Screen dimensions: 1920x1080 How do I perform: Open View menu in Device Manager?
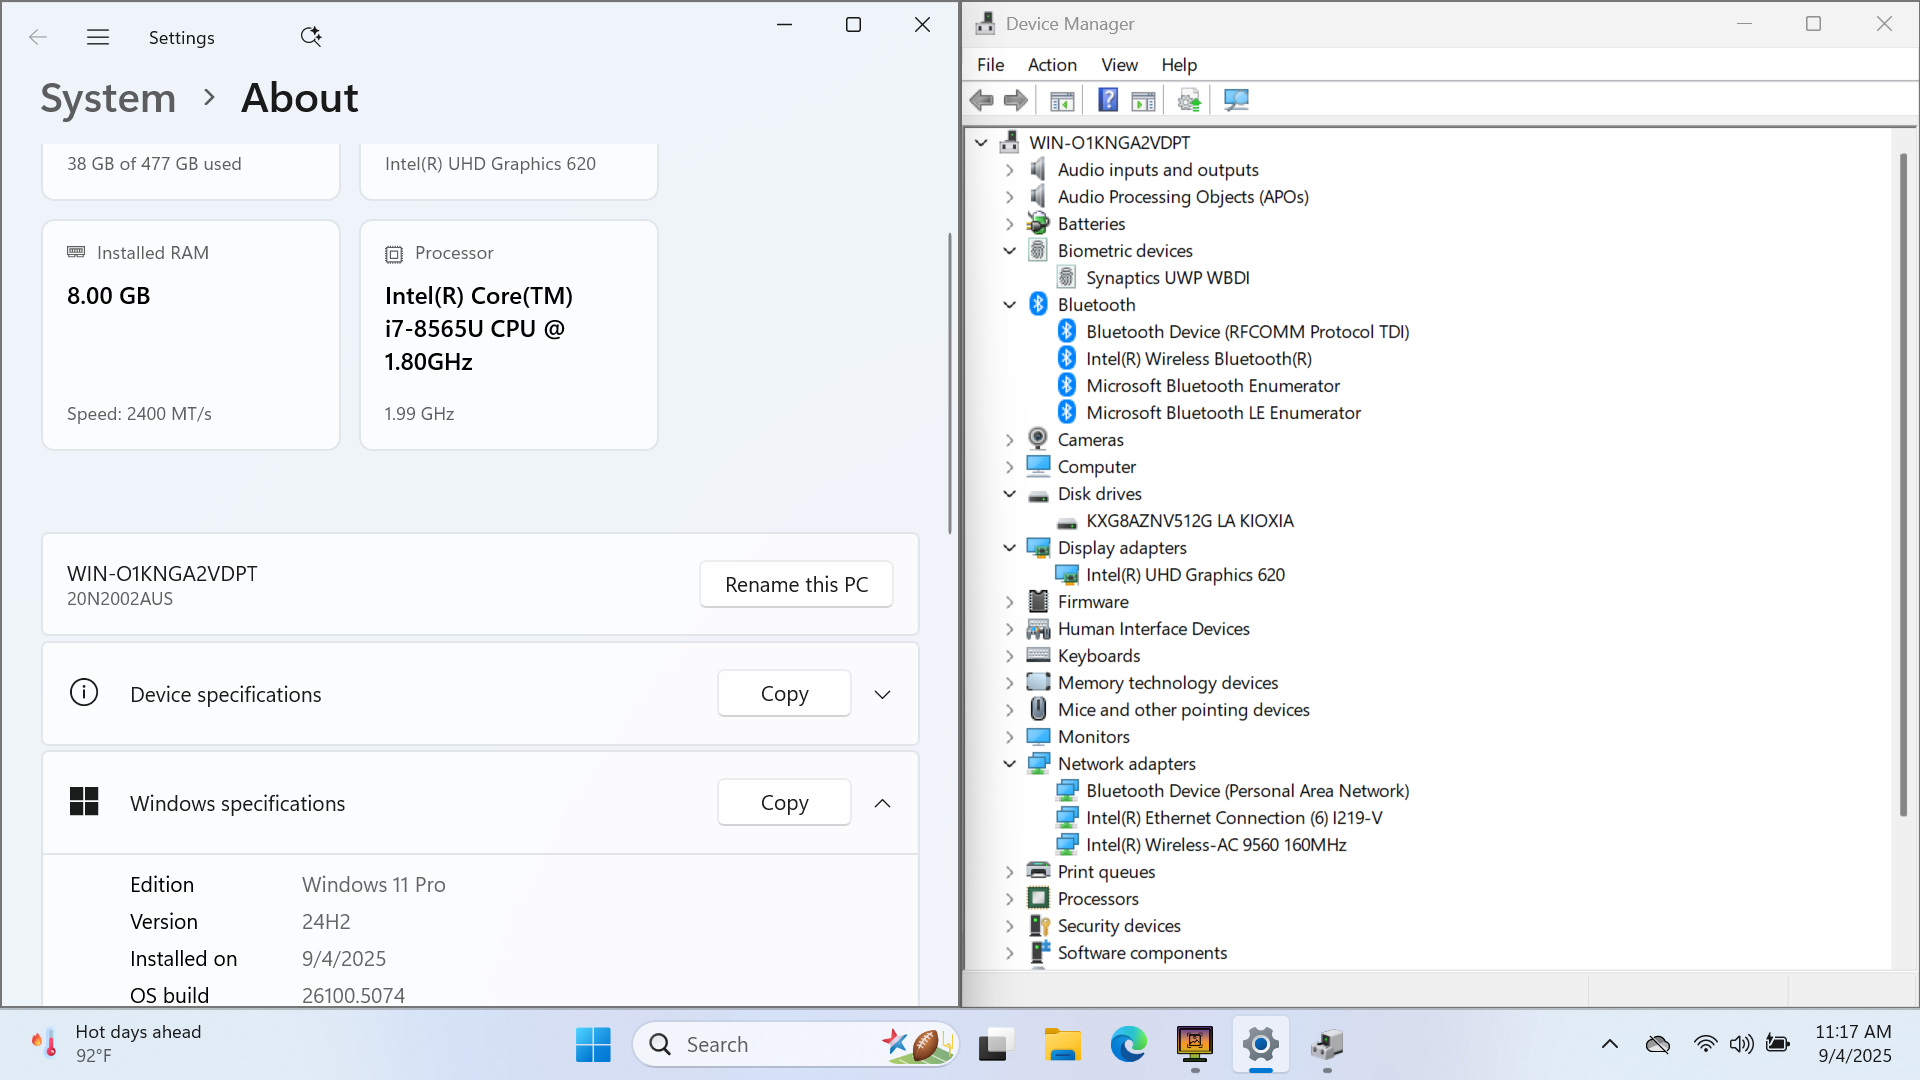(x=1119, y=65)
